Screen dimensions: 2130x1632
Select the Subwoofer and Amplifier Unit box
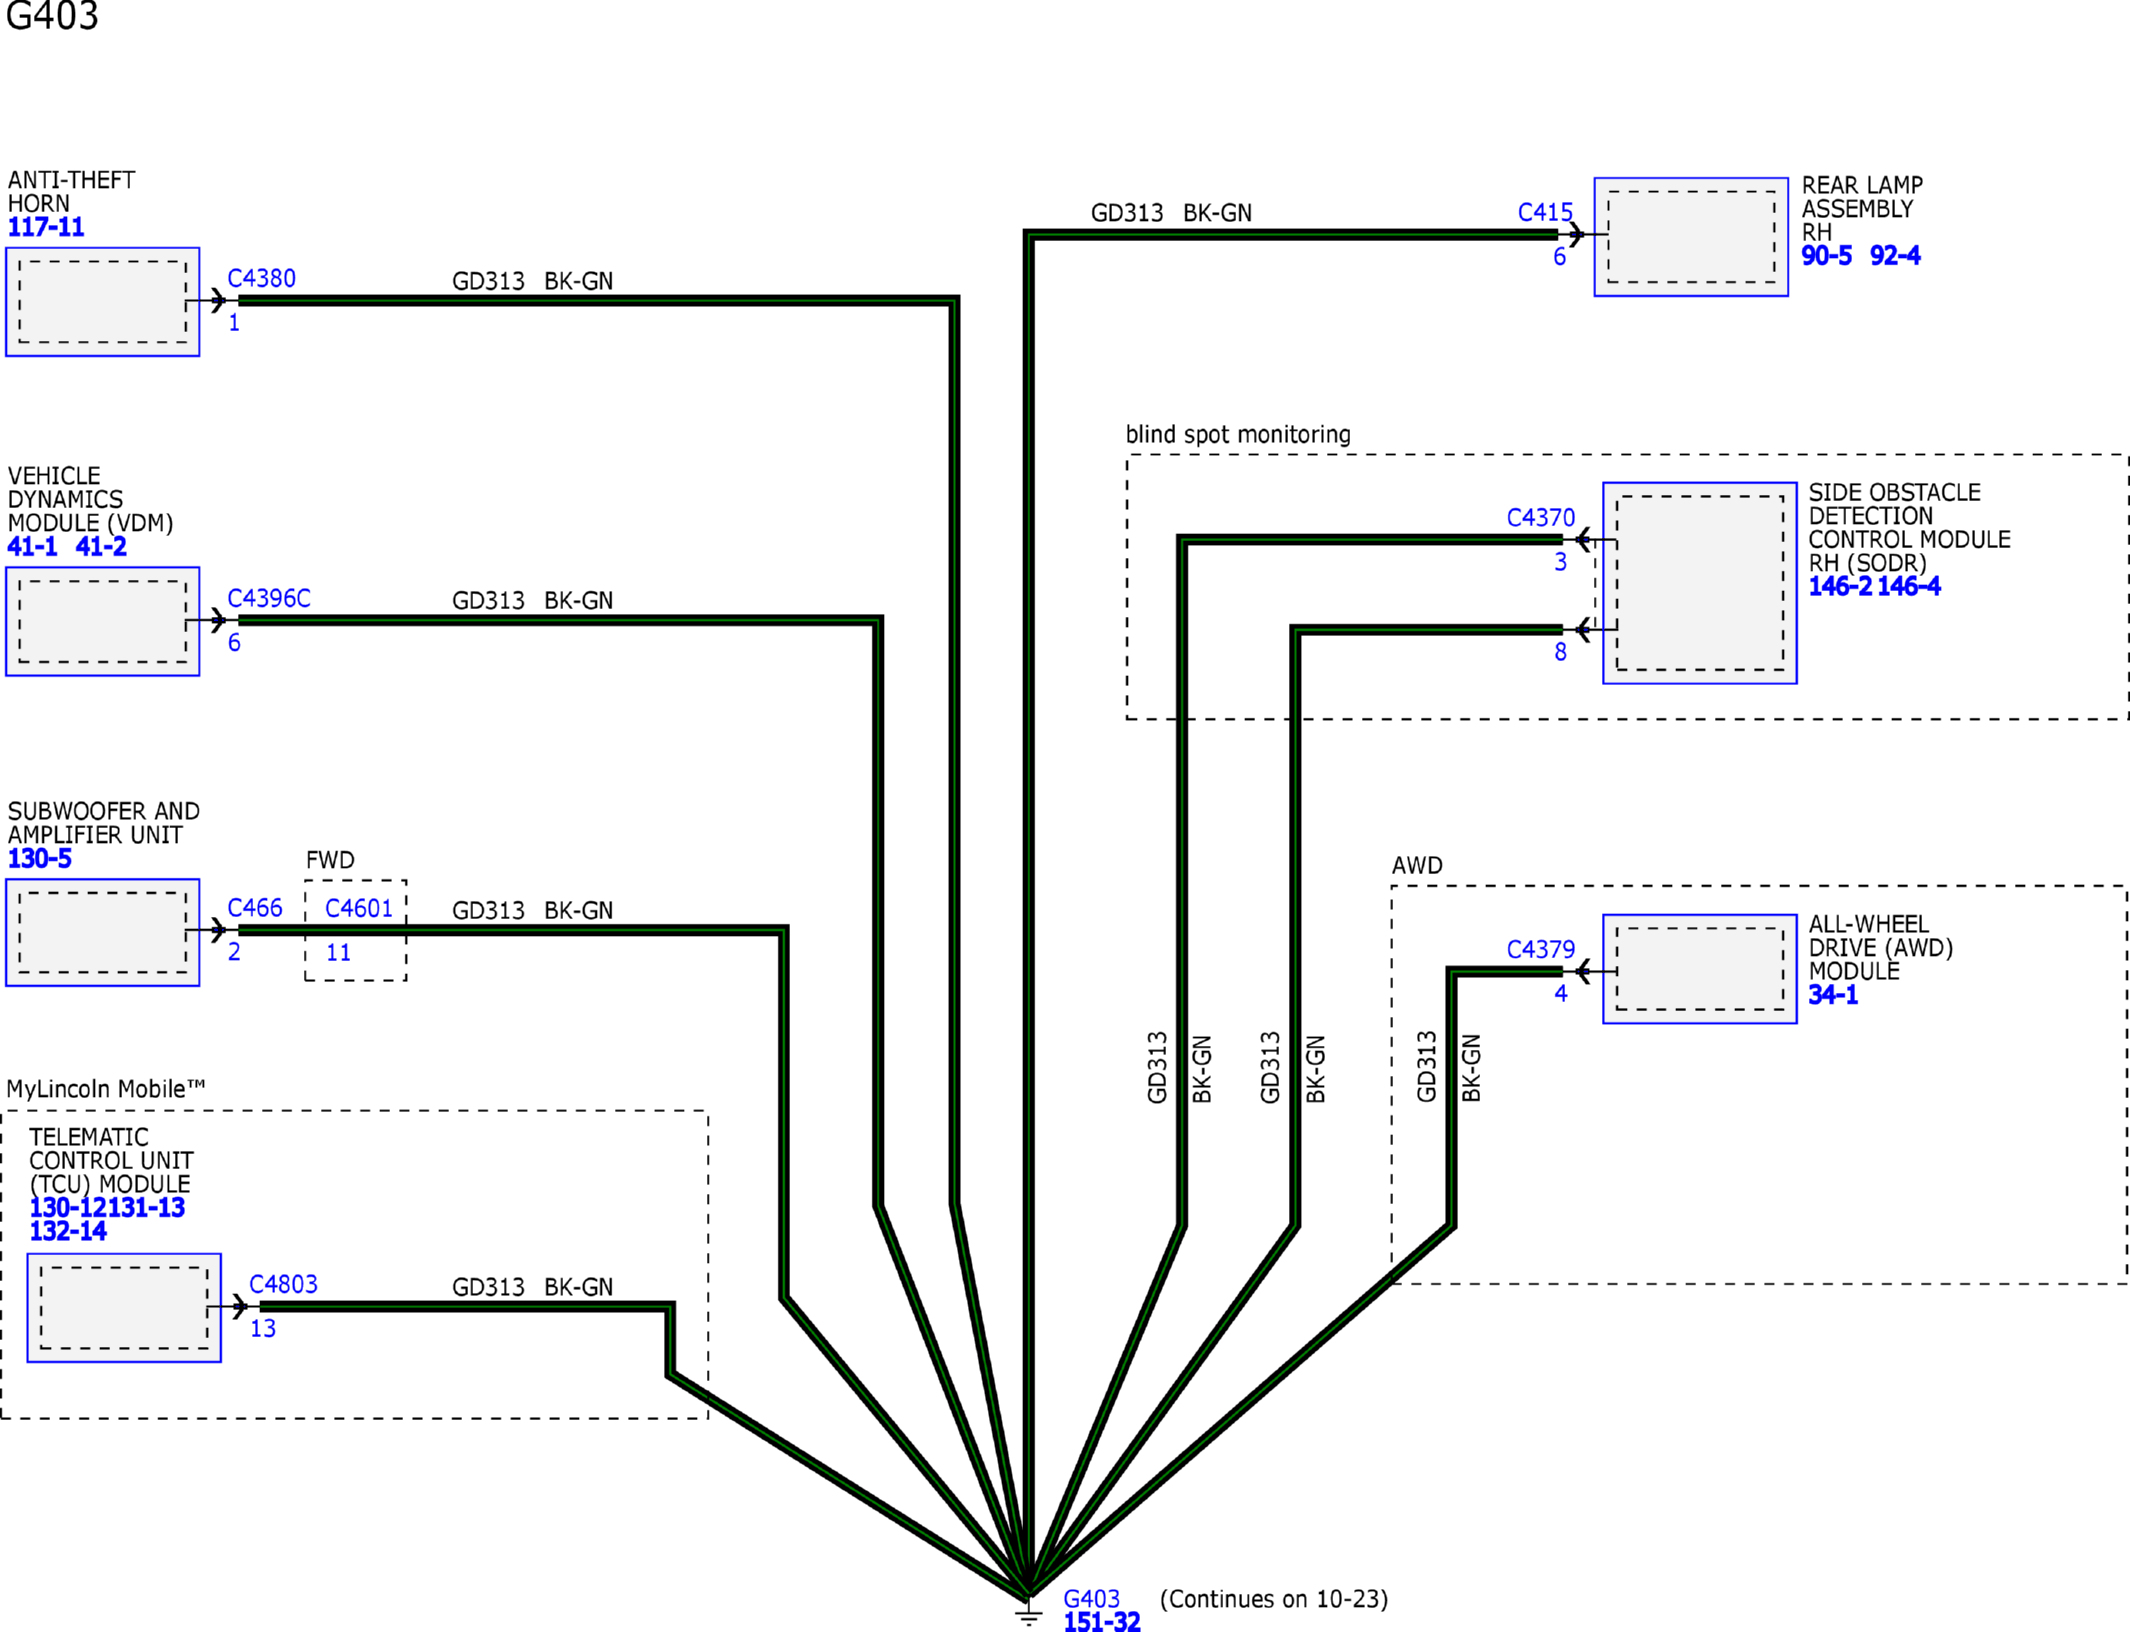103,932
